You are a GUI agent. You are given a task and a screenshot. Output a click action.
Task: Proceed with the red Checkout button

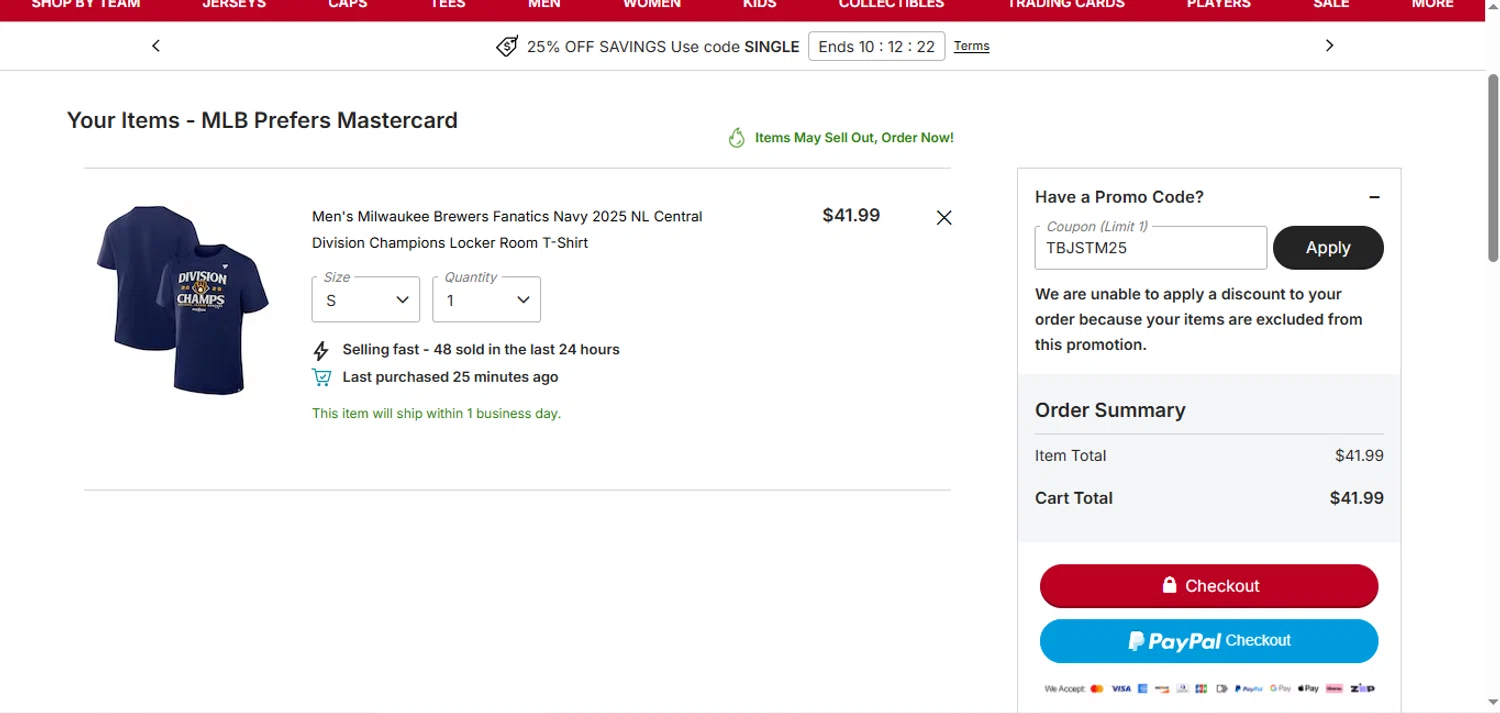(1209, 586)
